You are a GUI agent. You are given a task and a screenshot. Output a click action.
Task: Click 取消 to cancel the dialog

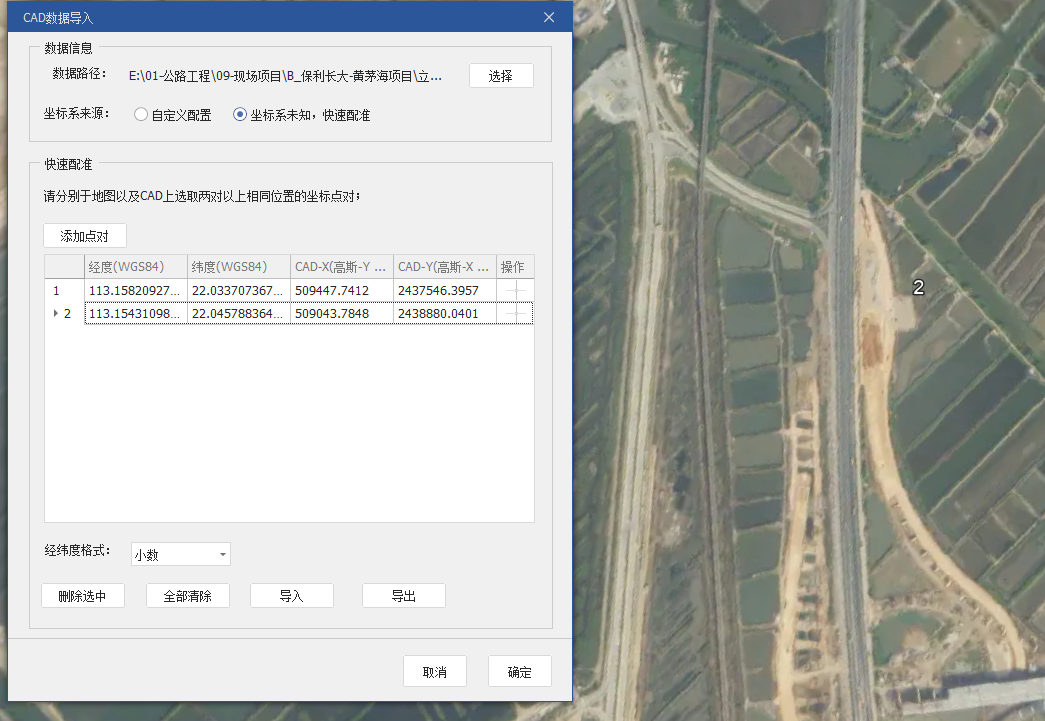[434, 672]
